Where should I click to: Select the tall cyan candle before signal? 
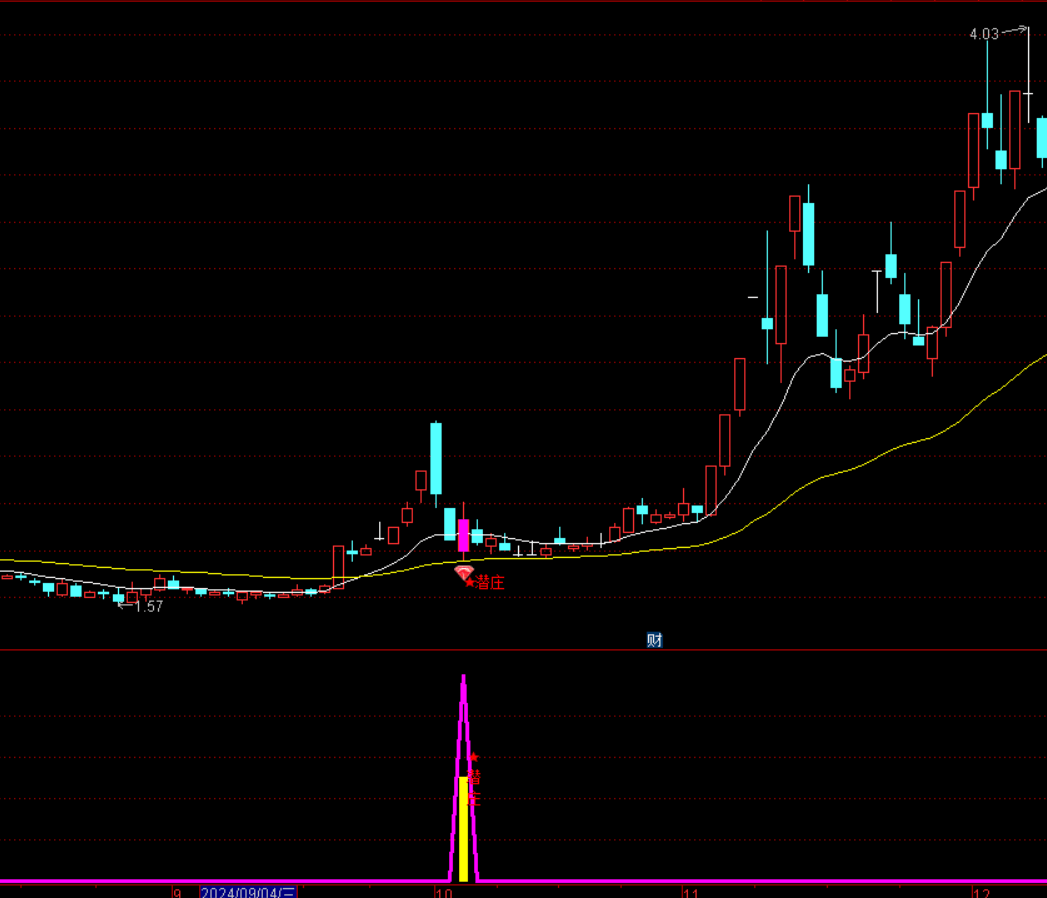coord(436,458)
